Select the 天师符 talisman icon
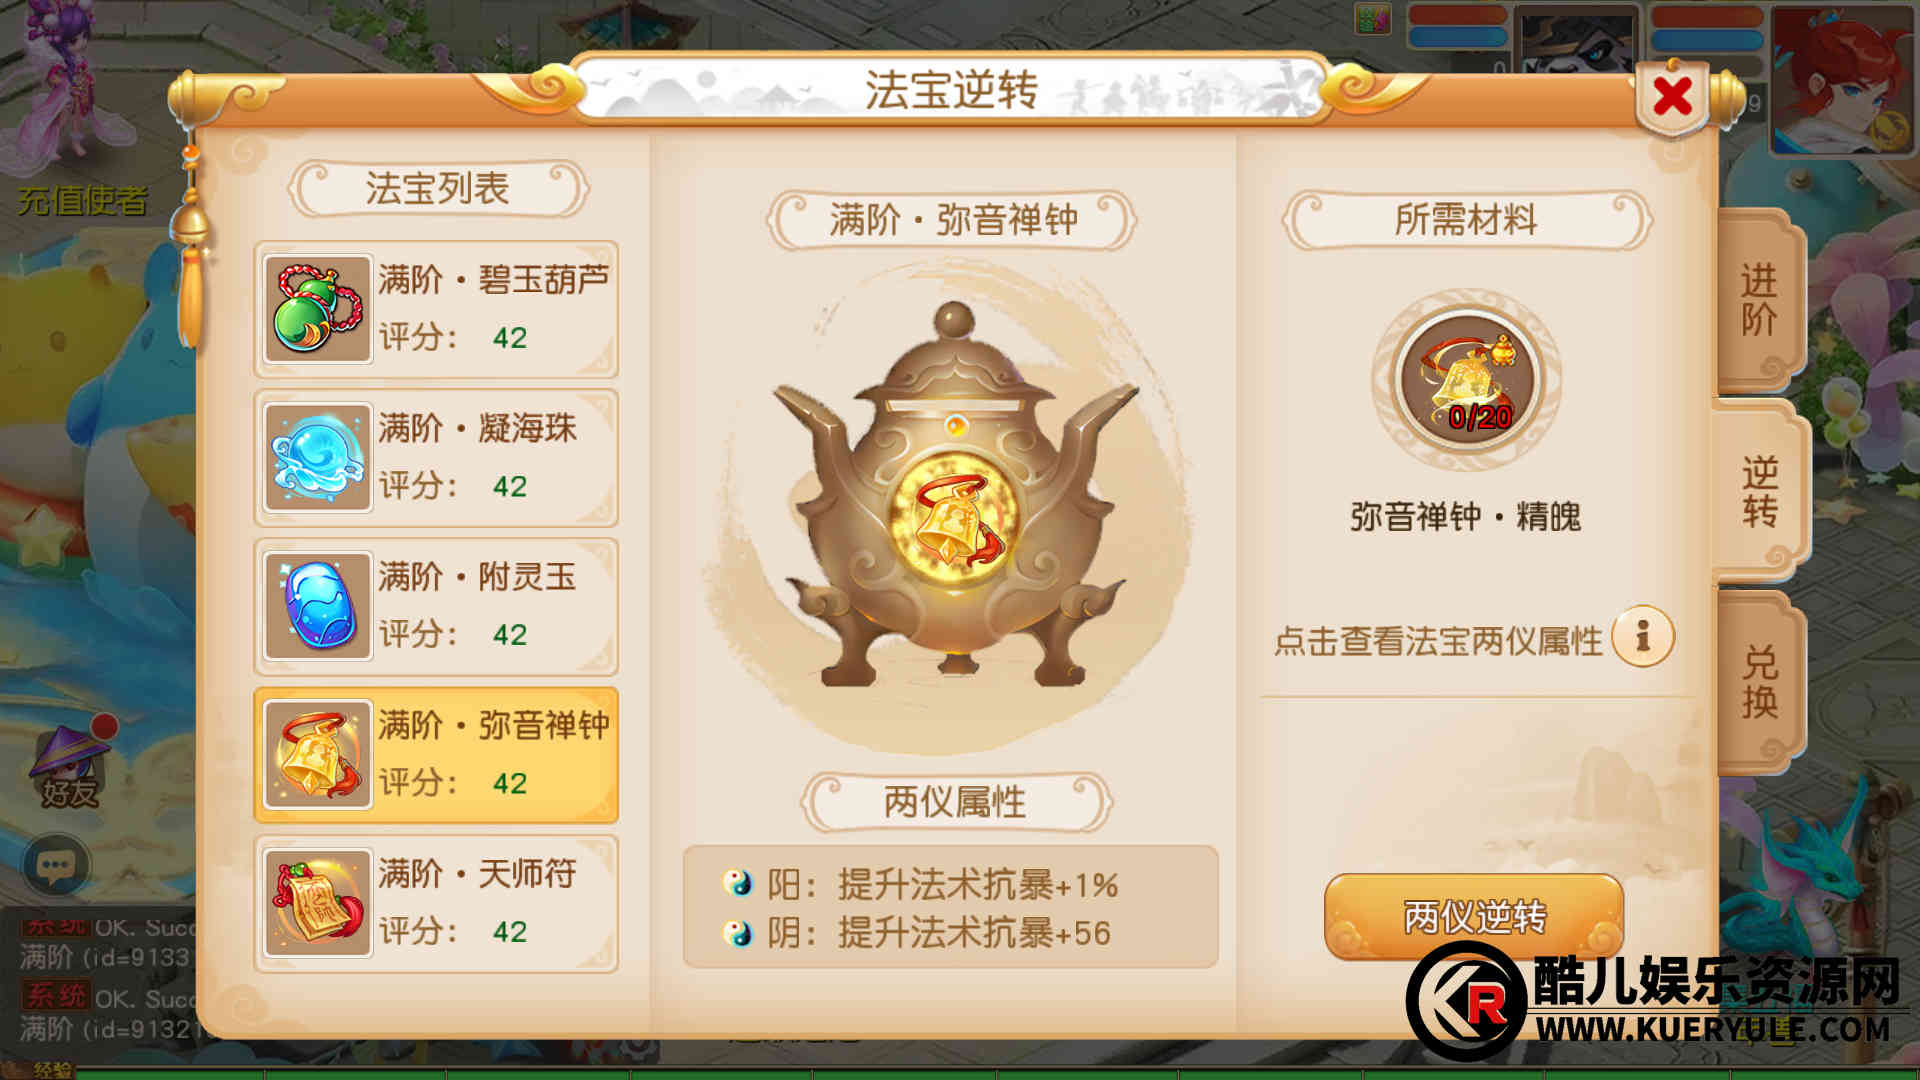 point(318,903)
